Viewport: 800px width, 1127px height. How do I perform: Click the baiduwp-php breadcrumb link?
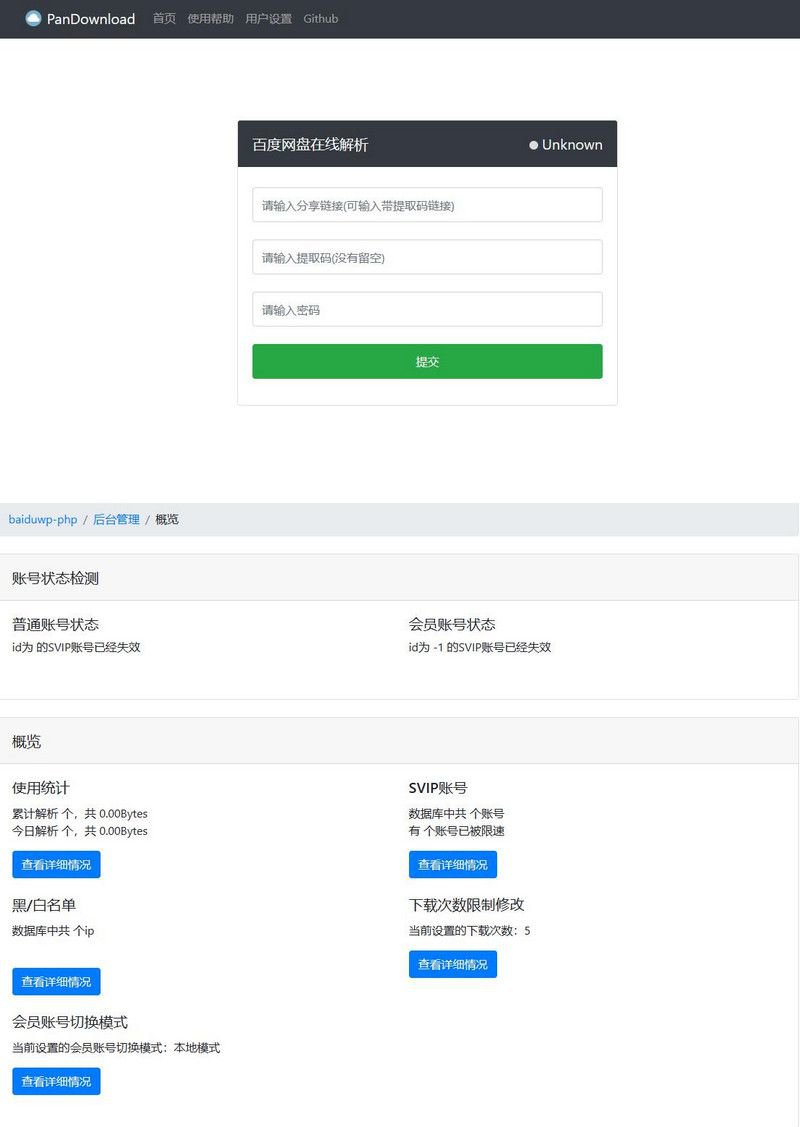tap(43, 519)
